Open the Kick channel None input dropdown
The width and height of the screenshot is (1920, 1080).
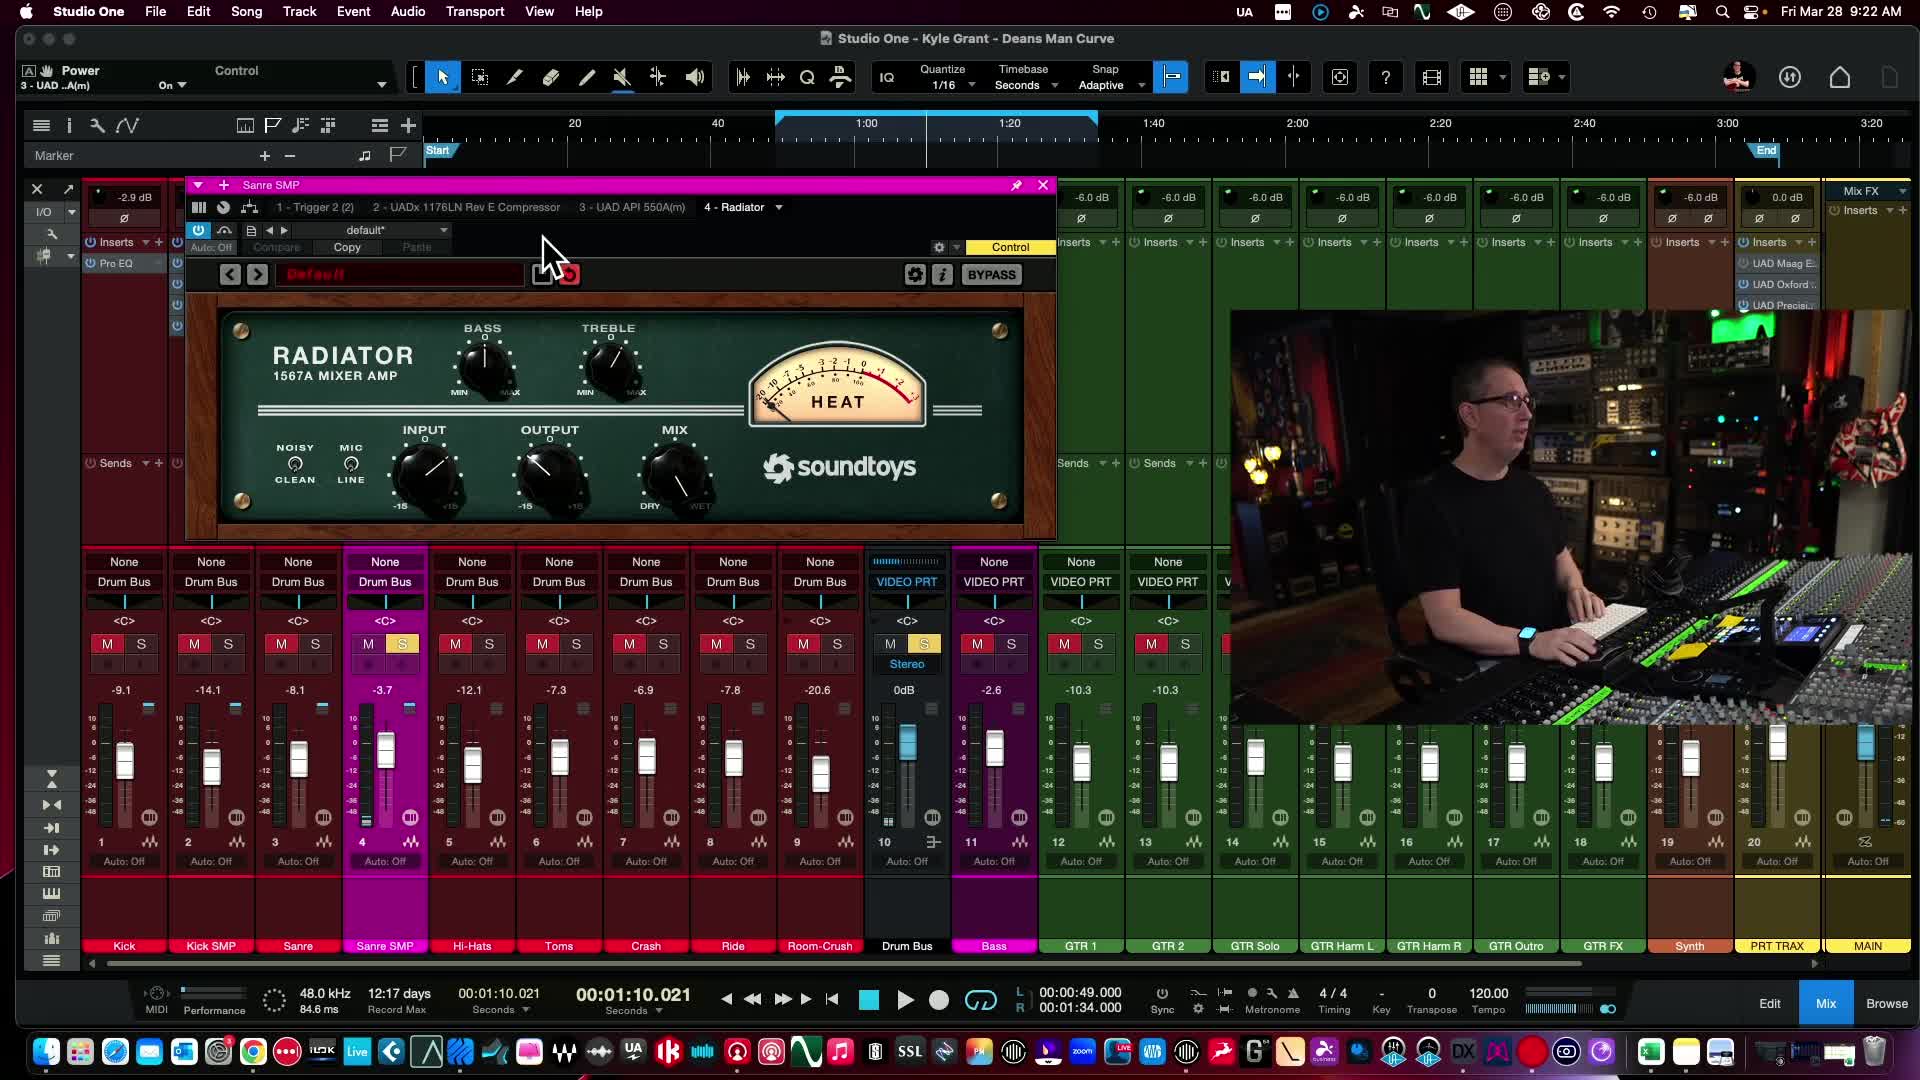click(124, 562)
